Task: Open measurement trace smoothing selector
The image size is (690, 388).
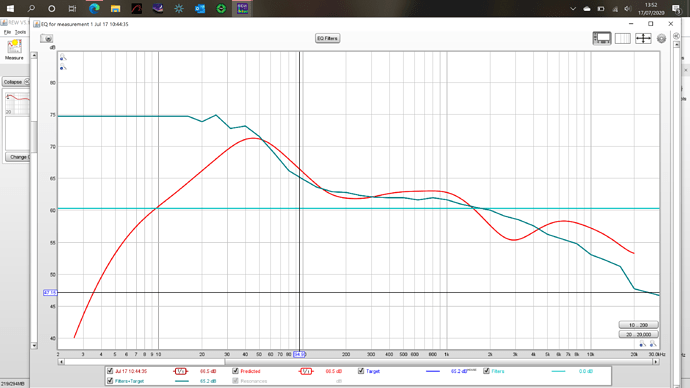Action: (x=181, y=371)
